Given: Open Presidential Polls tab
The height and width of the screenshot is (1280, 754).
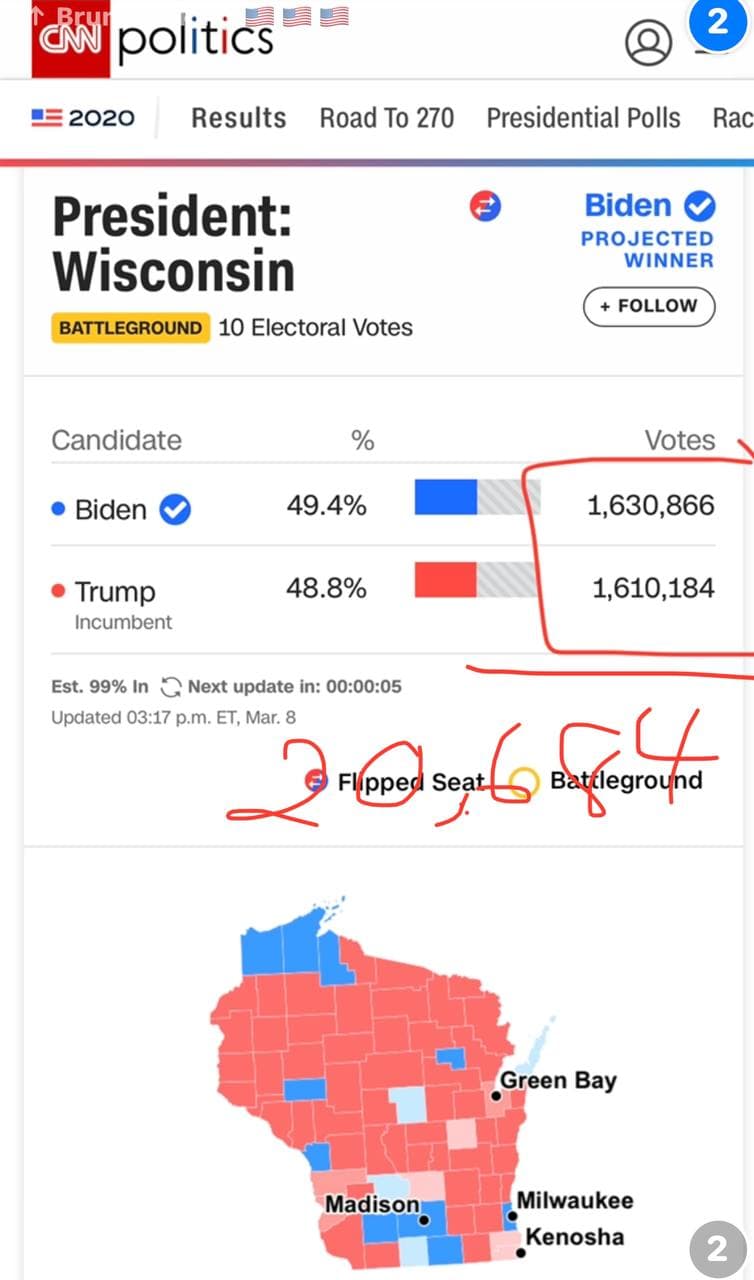Looking at the screenshot, I should point(583,118).
